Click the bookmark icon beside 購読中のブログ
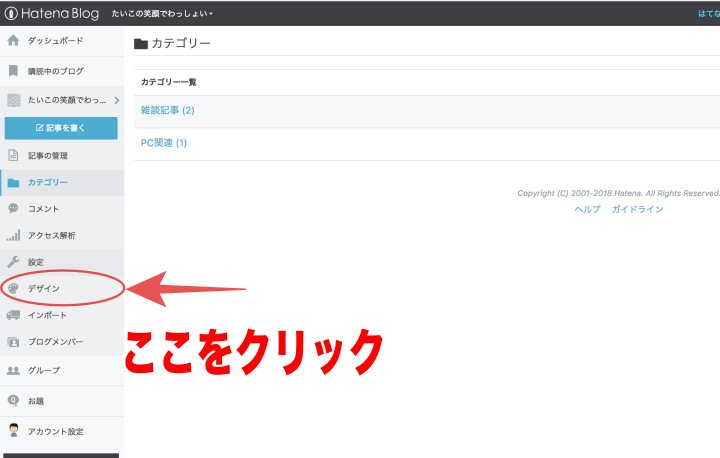Screen dimensions: 720x458 pyautogui.click(x=13, y=71)
